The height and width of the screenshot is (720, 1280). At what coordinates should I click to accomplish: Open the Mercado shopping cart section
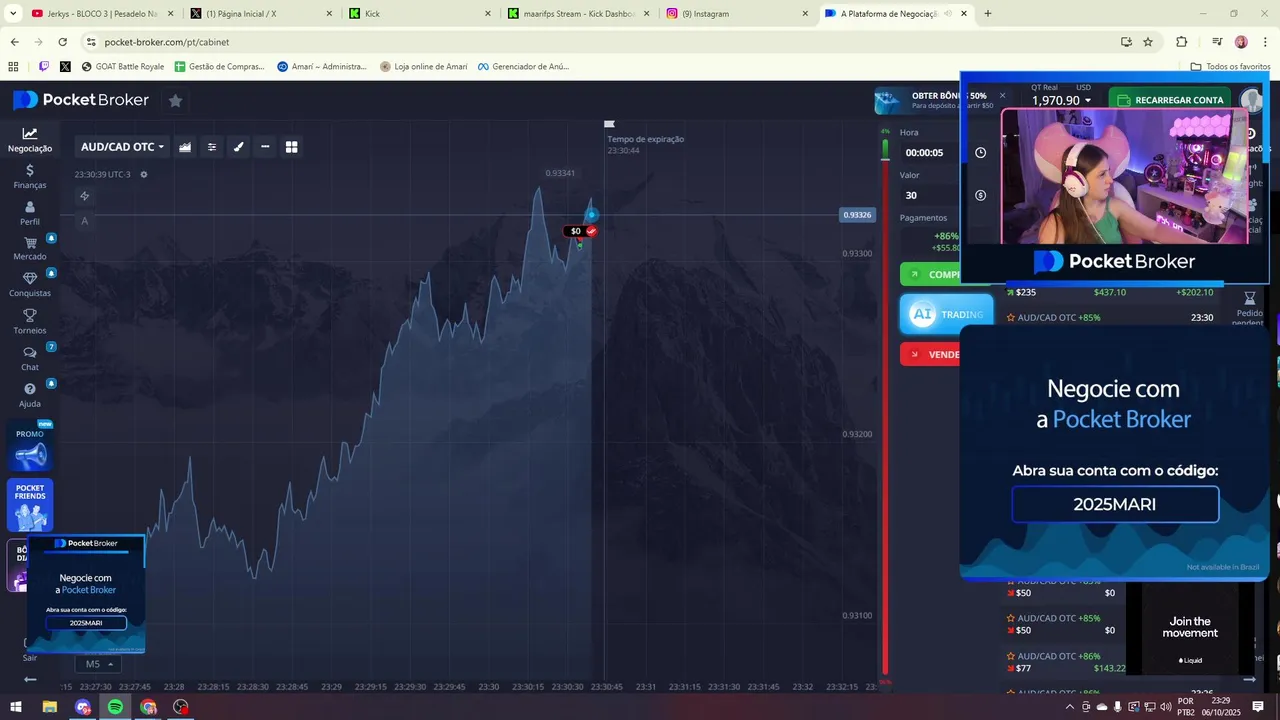30,249
